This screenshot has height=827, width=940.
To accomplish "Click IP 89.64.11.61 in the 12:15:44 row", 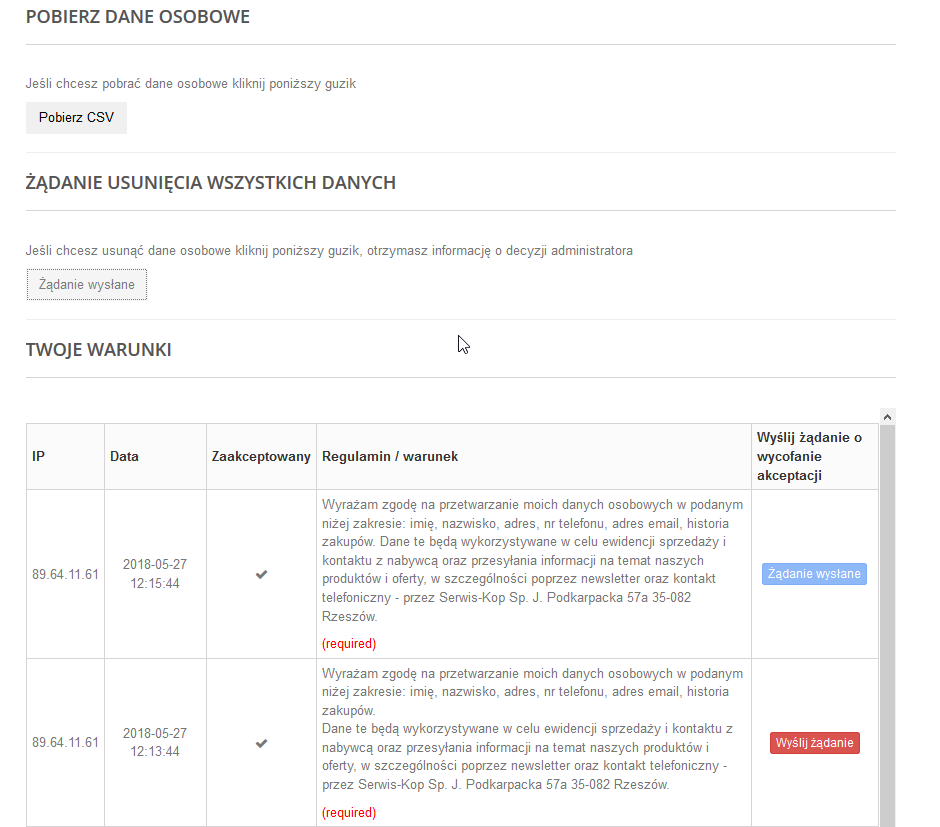I will click(65, 574).
